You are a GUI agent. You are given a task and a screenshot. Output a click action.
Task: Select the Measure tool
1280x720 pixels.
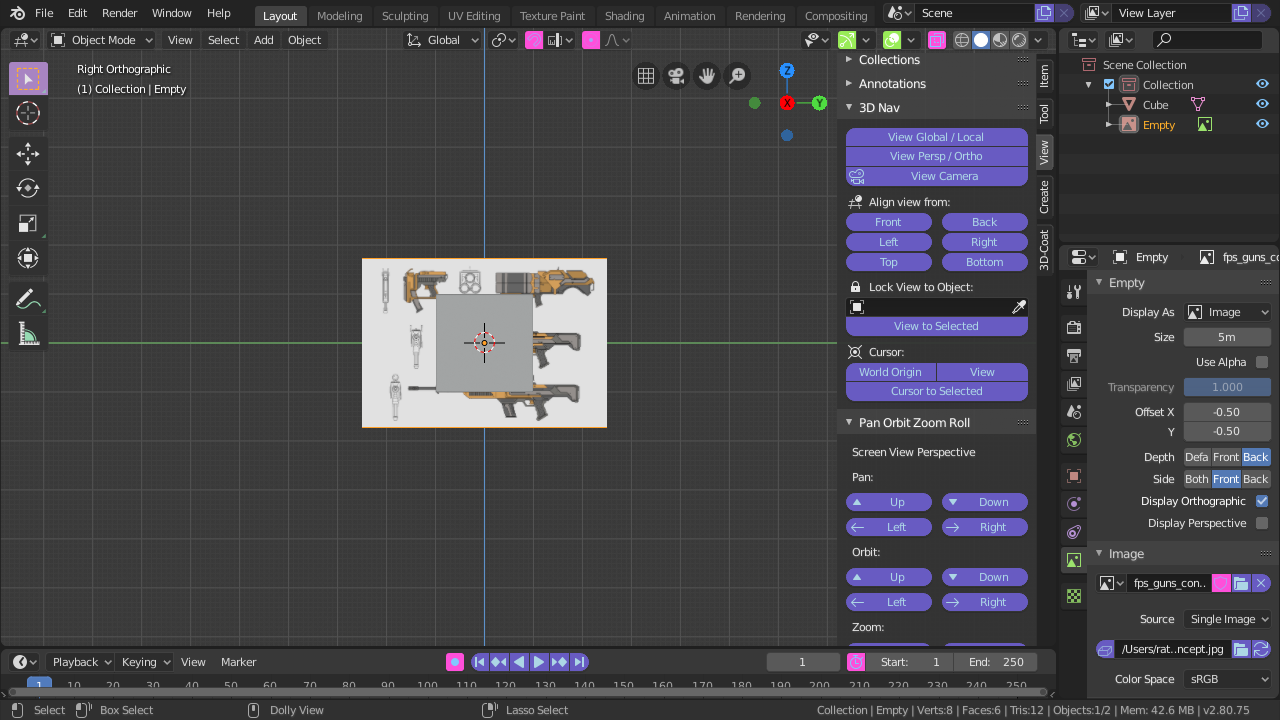28,333
